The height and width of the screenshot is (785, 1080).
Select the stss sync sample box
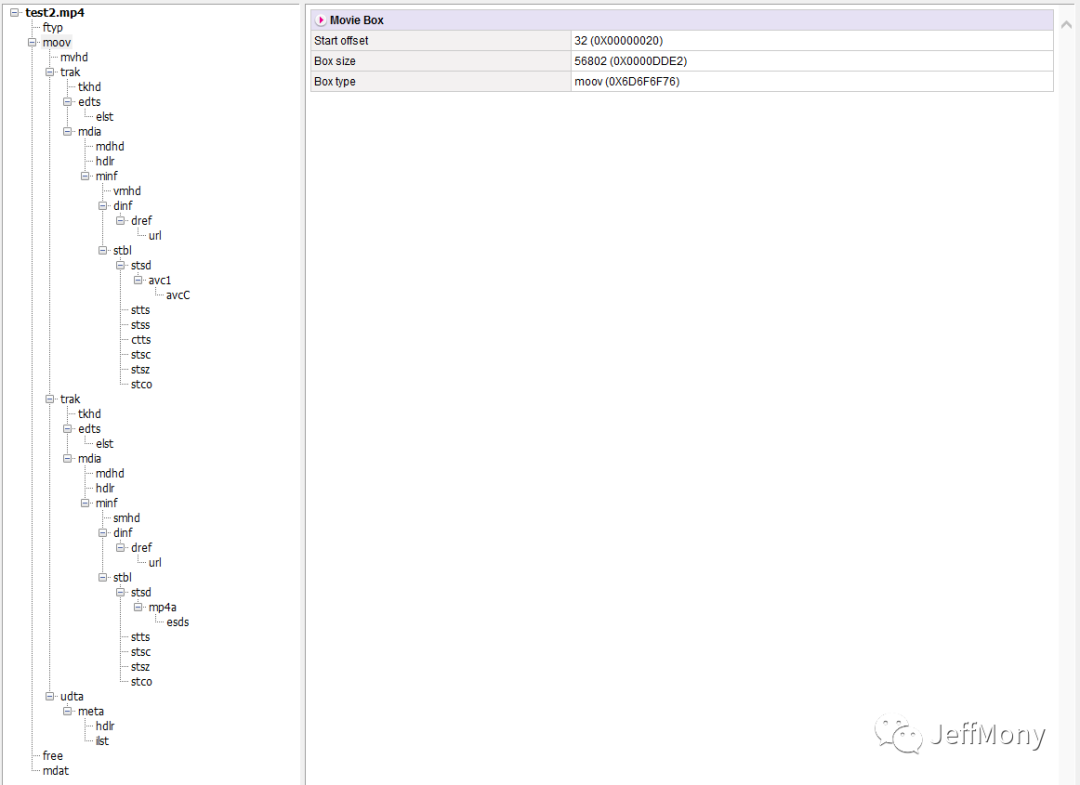click(x=140, y=325)
